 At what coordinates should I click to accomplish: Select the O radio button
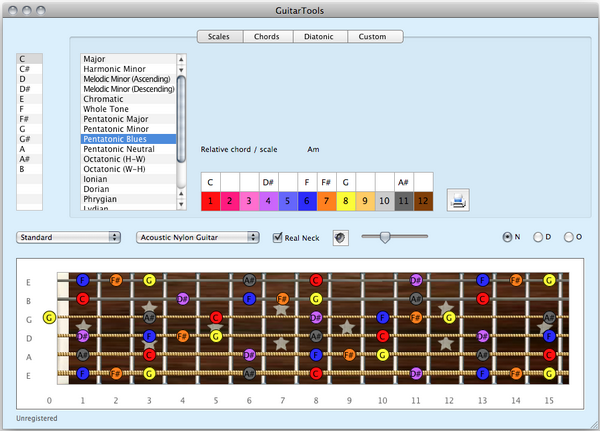tap(569, 237)
